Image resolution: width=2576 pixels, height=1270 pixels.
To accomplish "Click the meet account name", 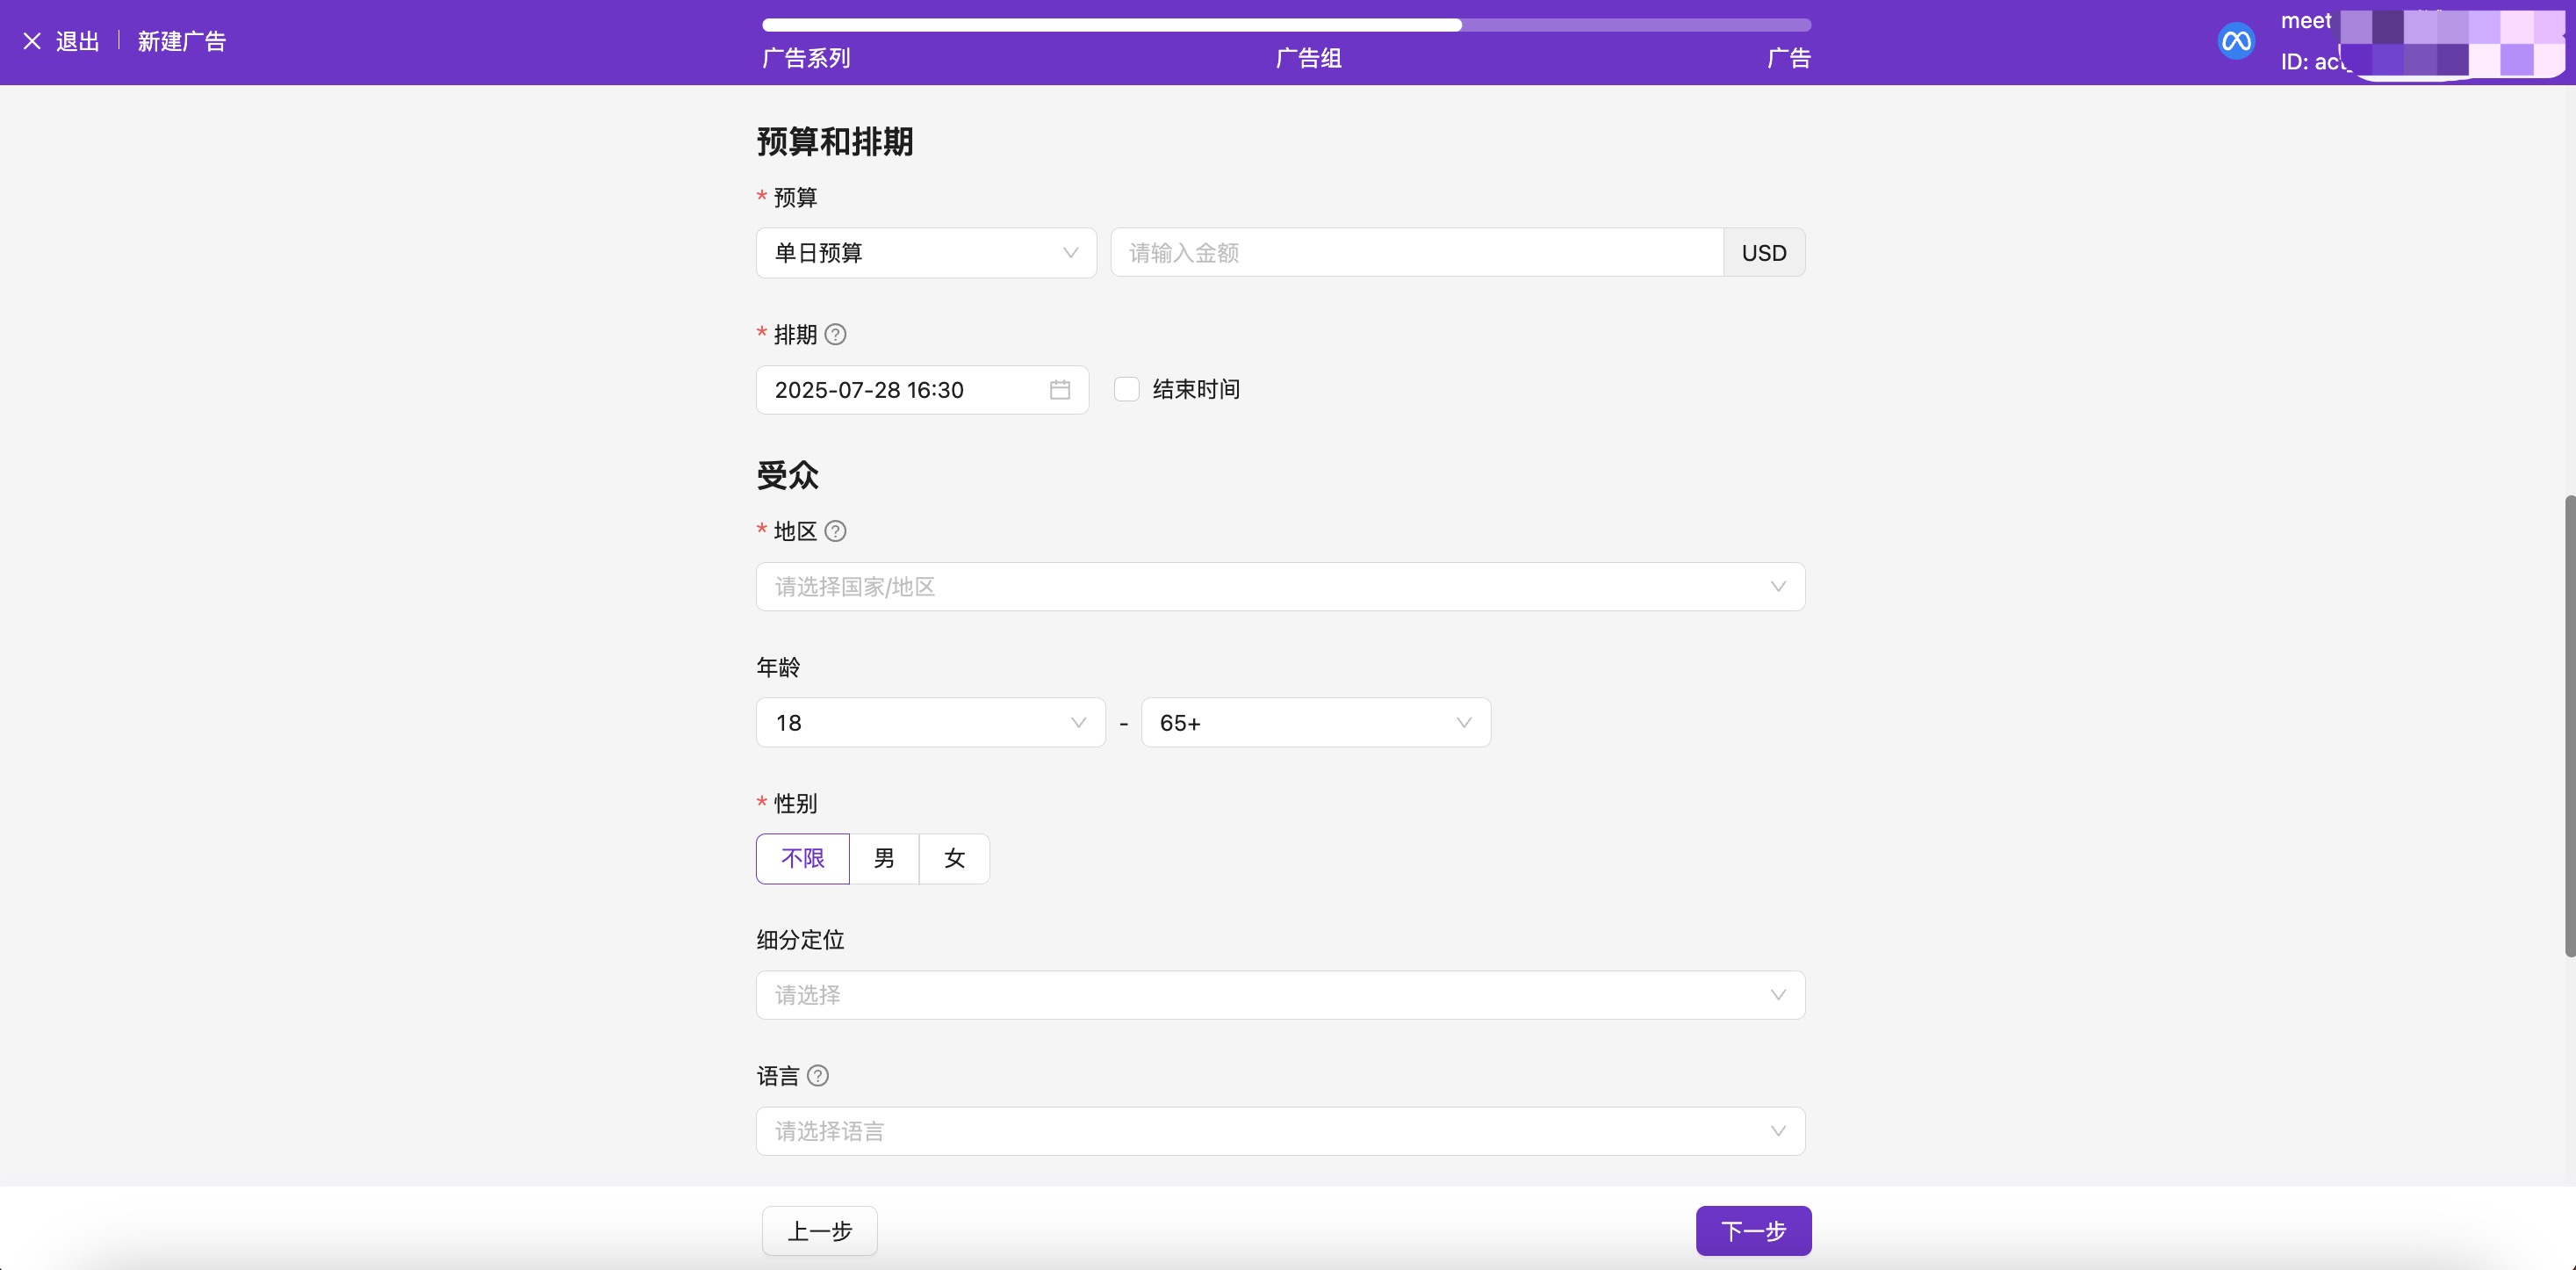I will [2306, 20].
